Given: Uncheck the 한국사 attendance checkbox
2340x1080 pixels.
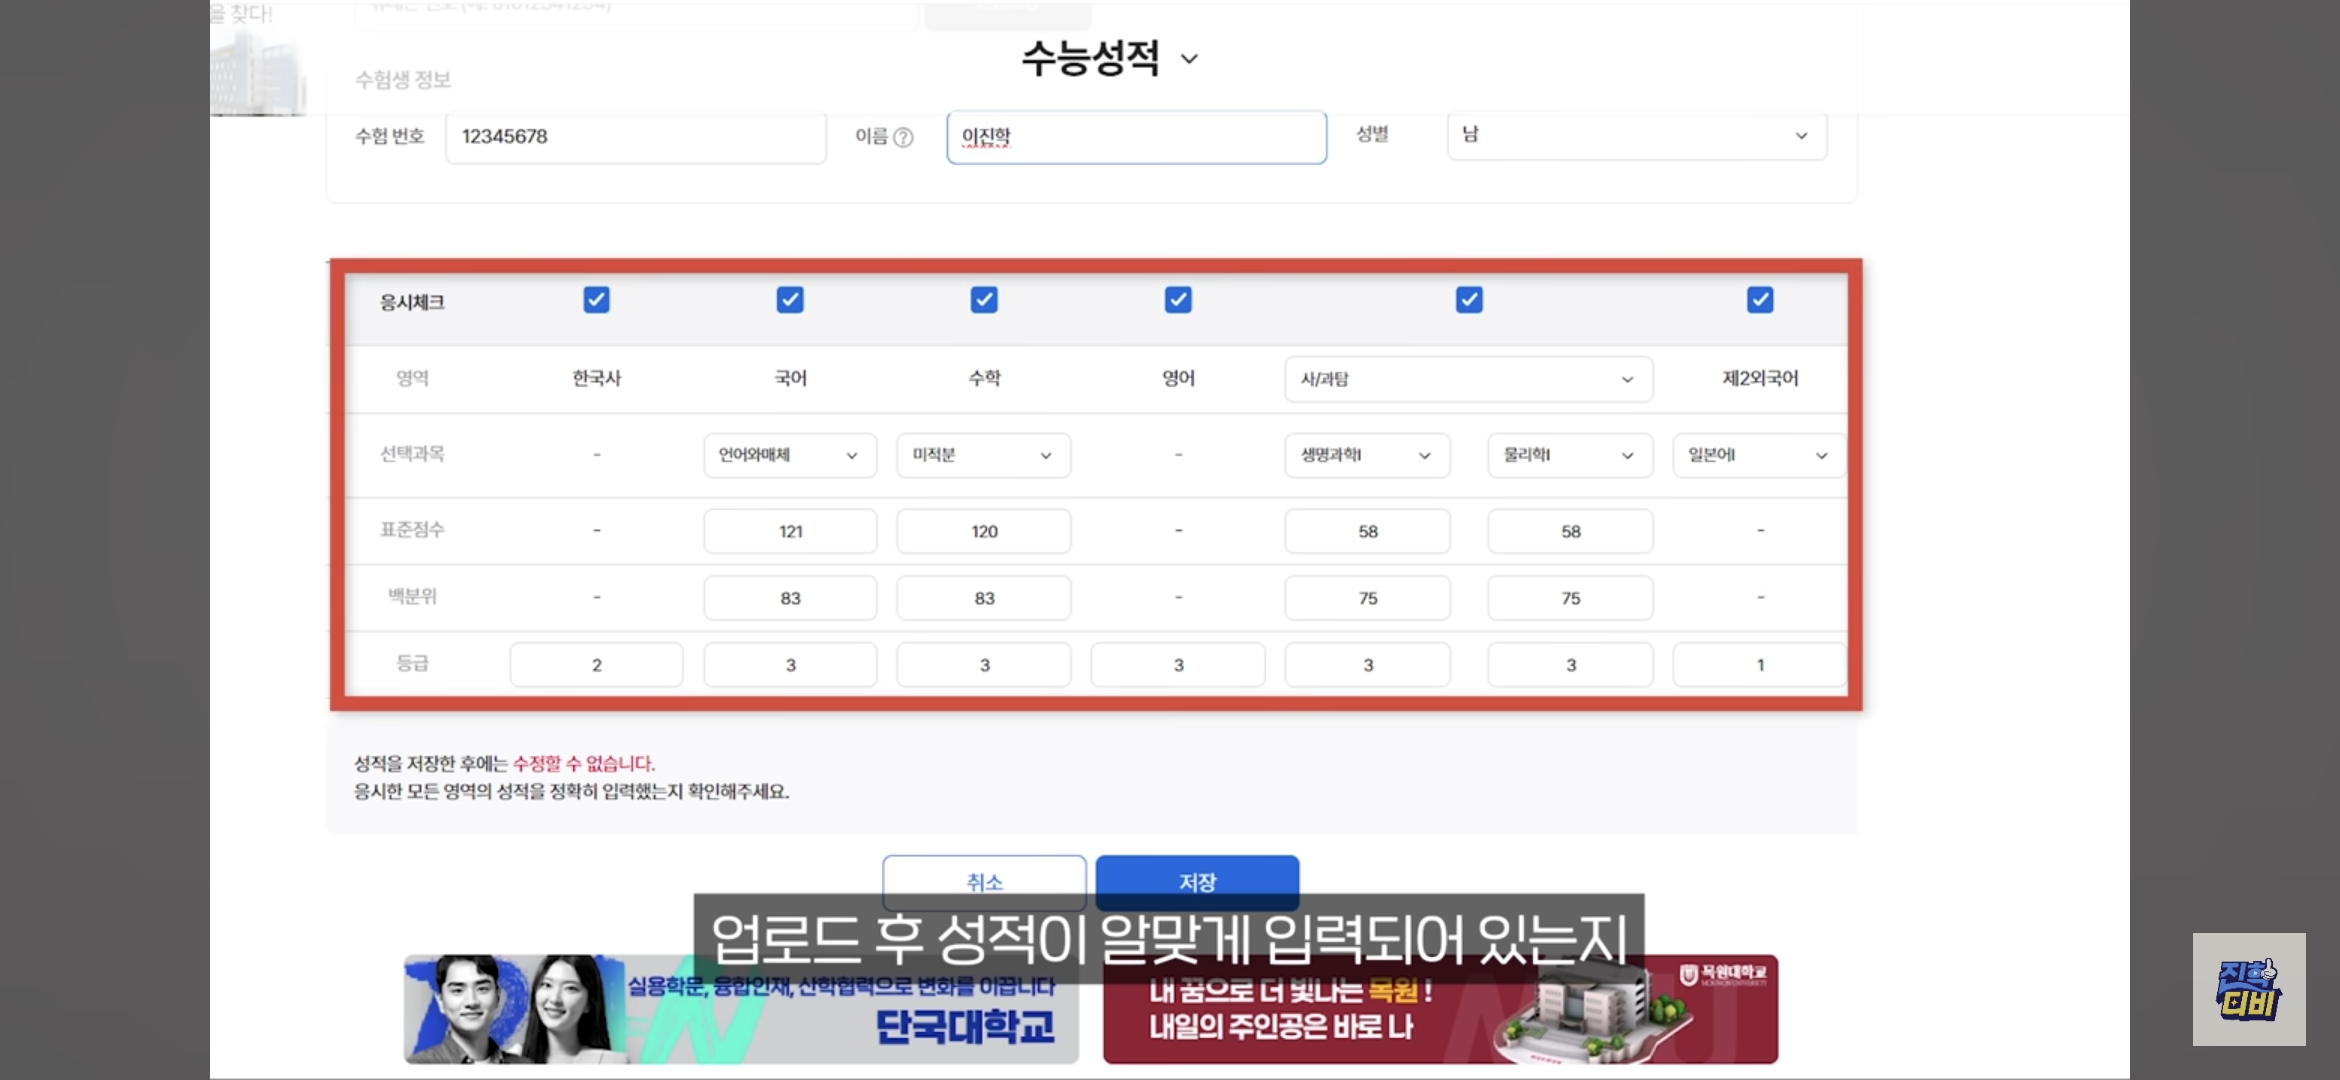Looking at the screenshot, I should click(596, 300).
